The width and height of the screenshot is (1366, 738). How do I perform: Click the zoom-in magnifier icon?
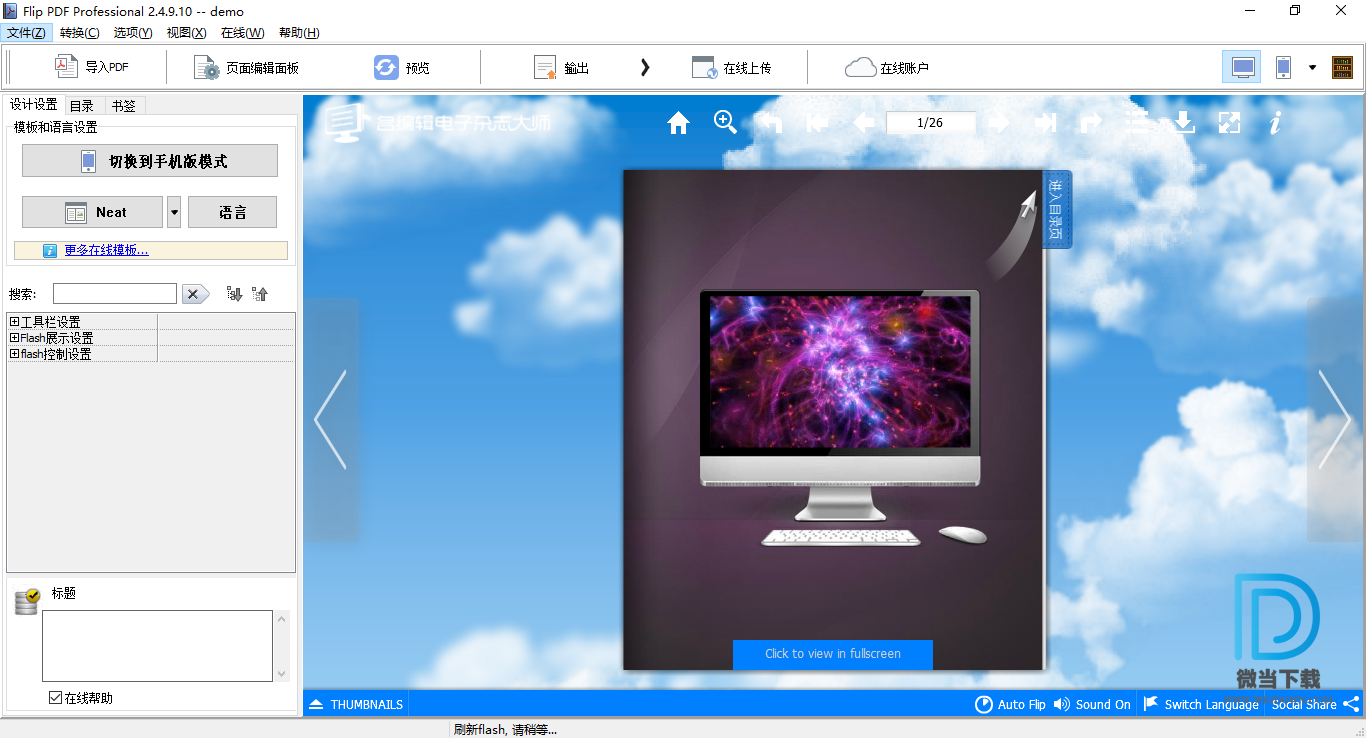tap(725, 122)
